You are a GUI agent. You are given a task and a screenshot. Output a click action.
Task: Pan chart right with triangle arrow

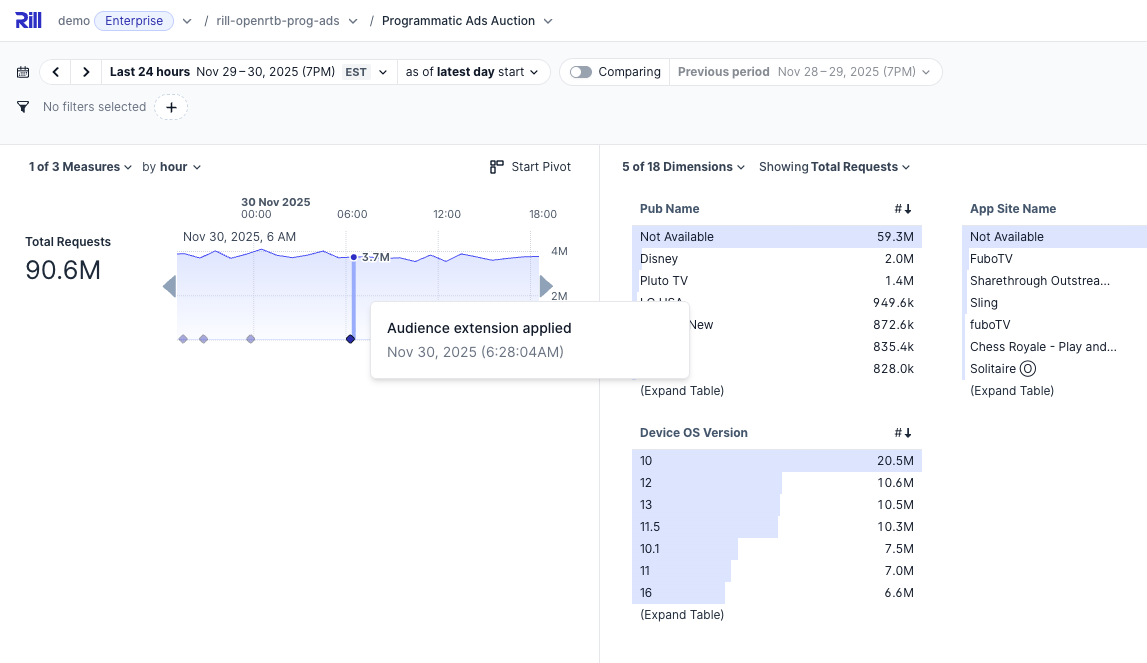click(x=546, y=288)
